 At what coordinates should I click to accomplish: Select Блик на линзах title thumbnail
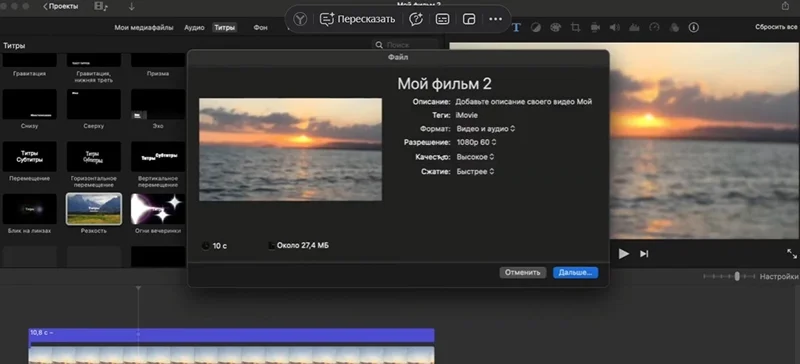[30, 209]
